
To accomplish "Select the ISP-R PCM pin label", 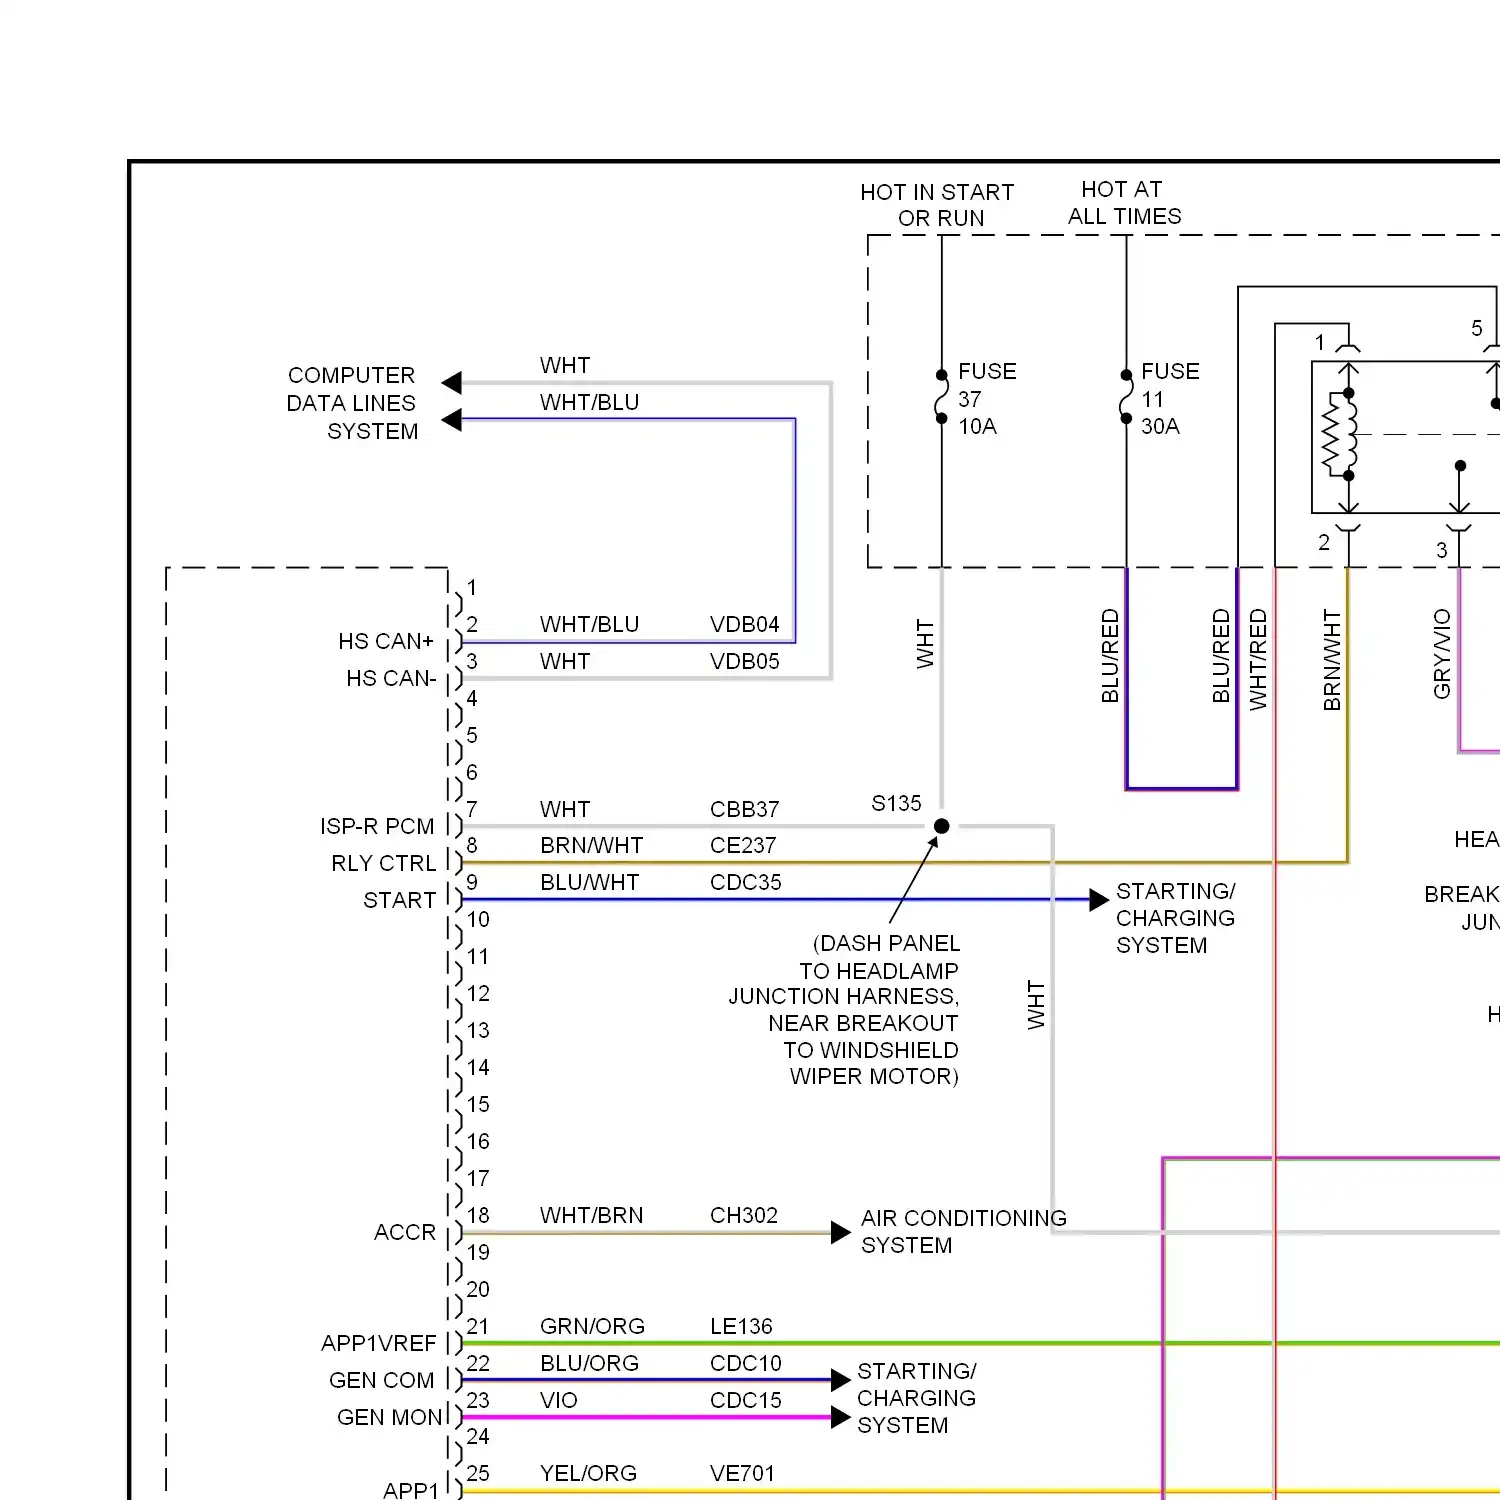I will click(377, 826).
